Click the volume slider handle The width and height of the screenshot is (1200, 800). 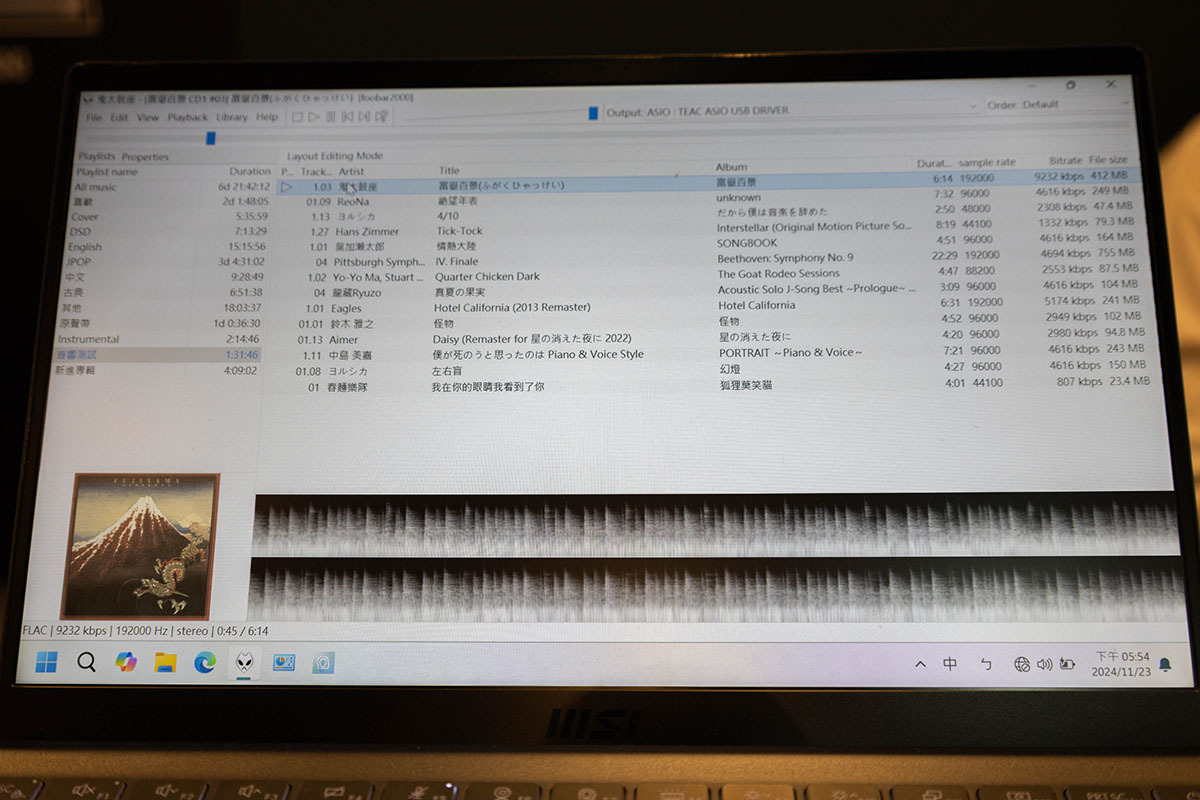click(593, 113)
